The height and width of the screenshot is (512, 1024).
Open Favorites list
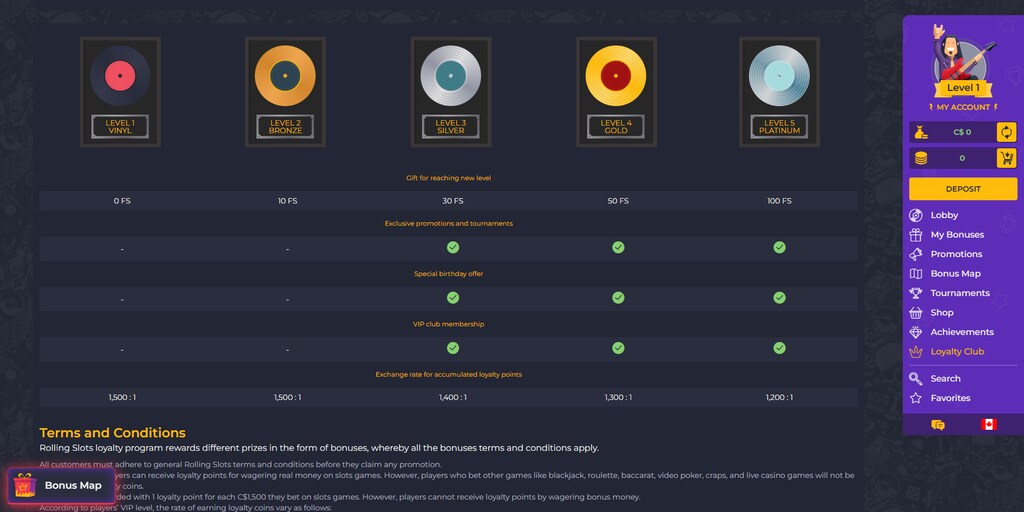tap(949, 398)
